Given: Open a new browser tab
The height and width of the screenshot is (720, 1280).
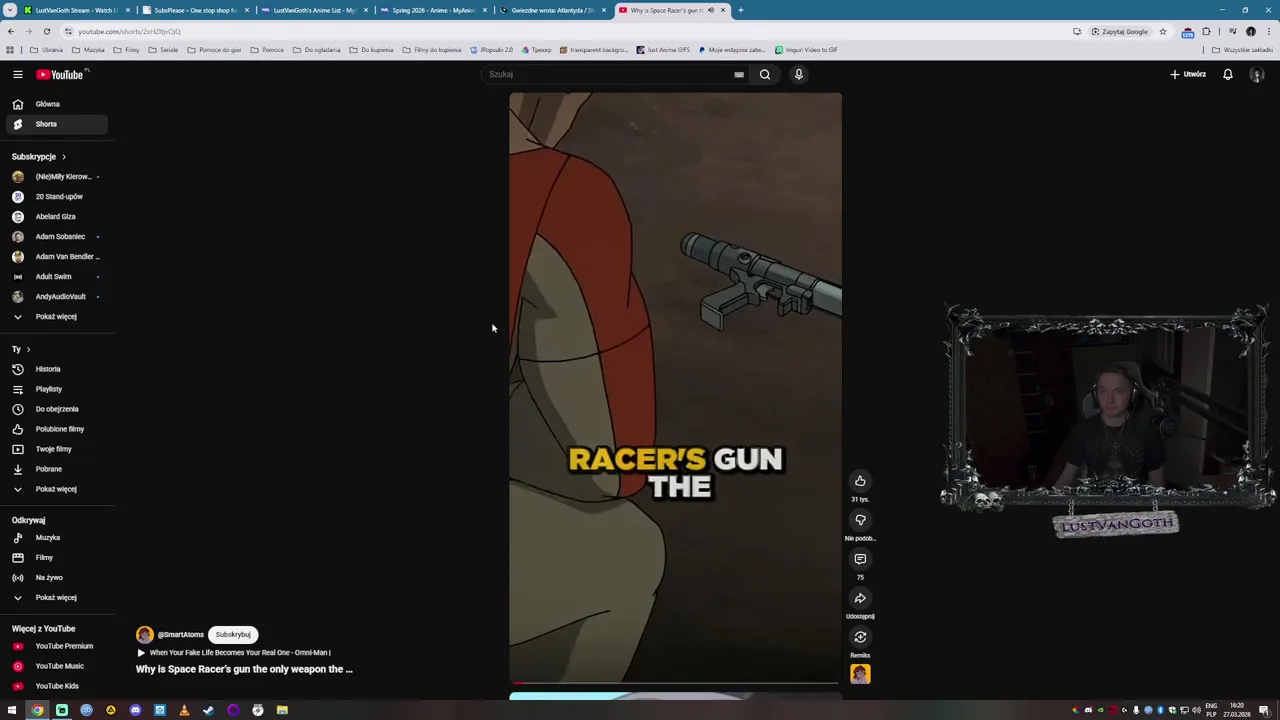Looking at the screenshot, I should tap(740, 10).
